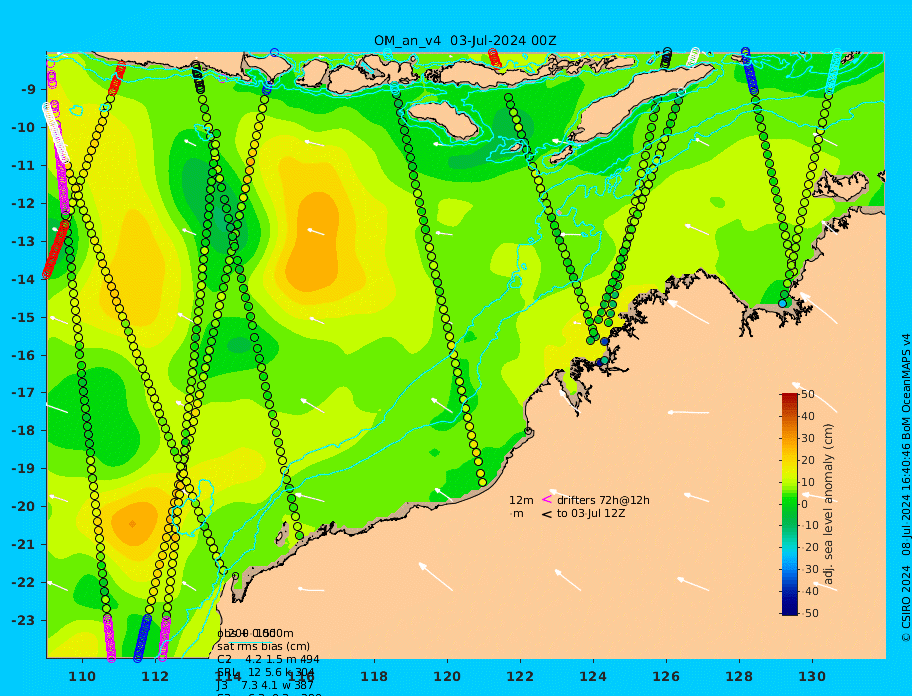The image size is (912, 696).
Task: Click longitude axis label 122
Action: coord(520,676)
